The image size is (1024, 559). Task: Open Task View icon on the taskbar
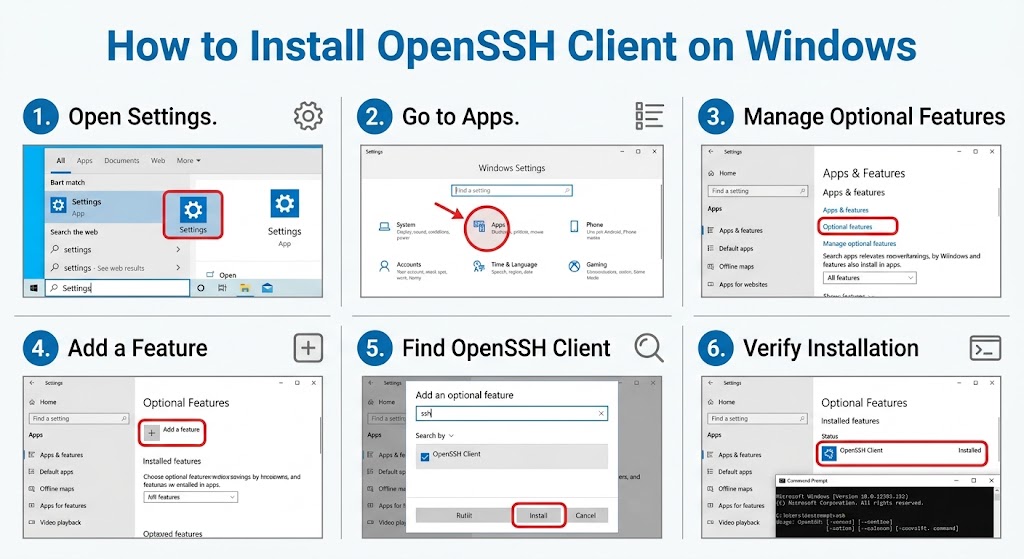point(222,288)
